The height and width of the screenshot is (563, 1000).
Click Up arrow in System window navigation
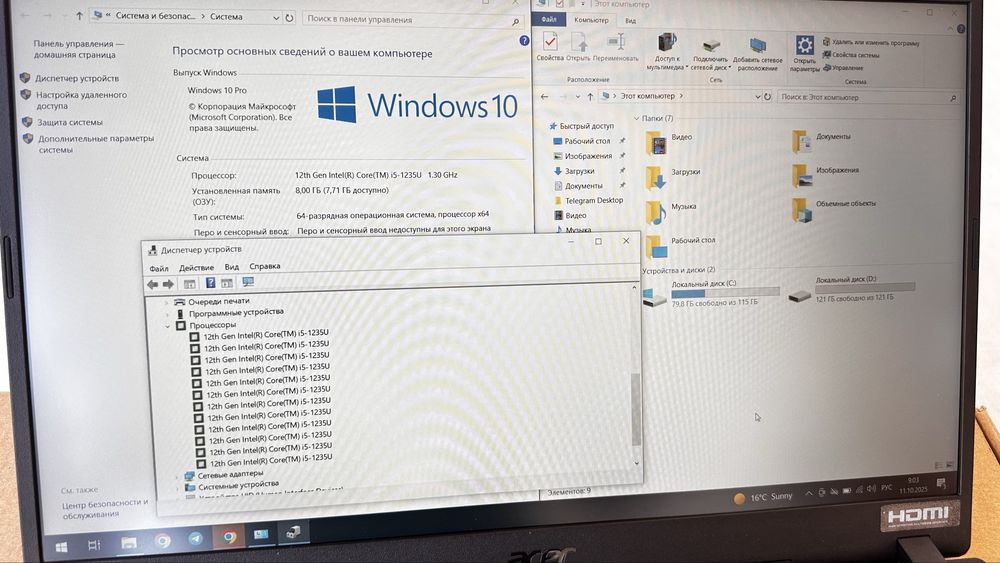point(79,16)
